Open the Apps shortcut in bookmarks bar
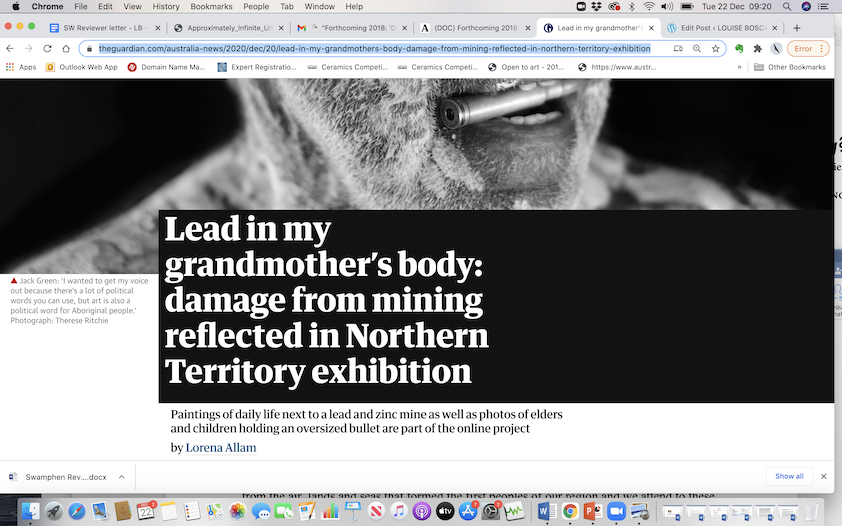This screenshot has width=842, height=526. pyautogui.click(x=20, y=67)
